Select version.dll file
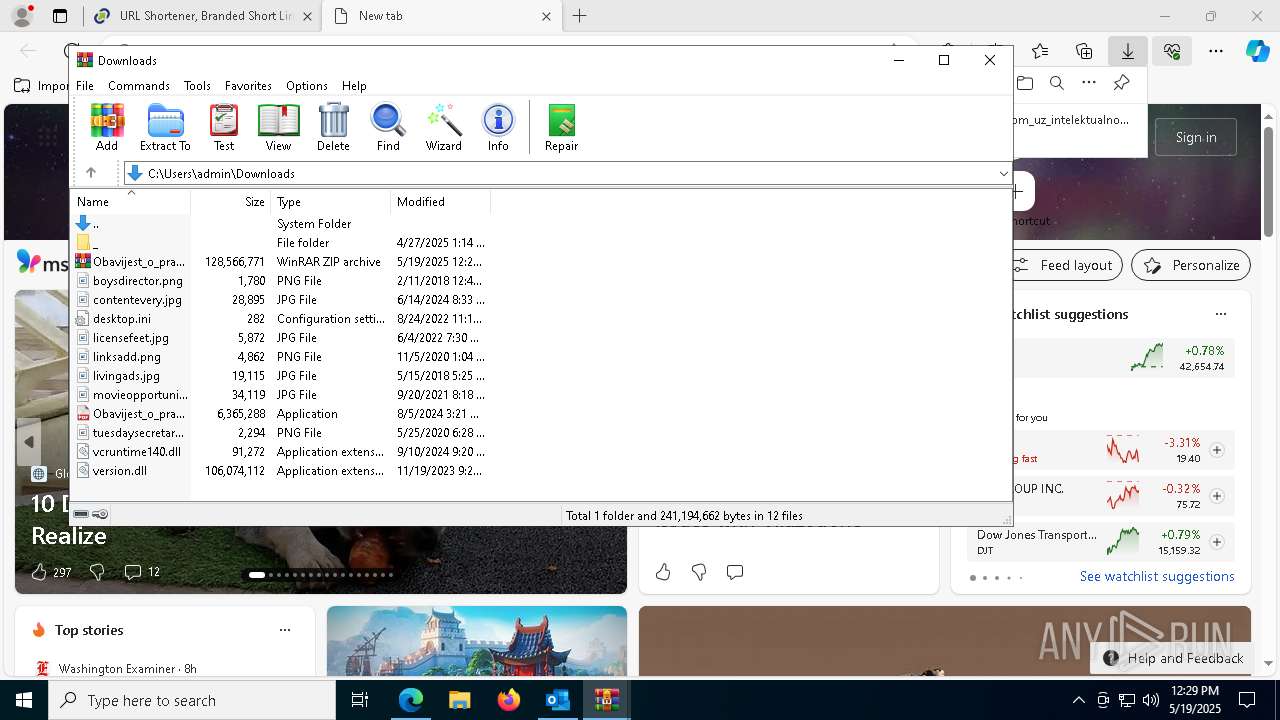 pos(281,471)
